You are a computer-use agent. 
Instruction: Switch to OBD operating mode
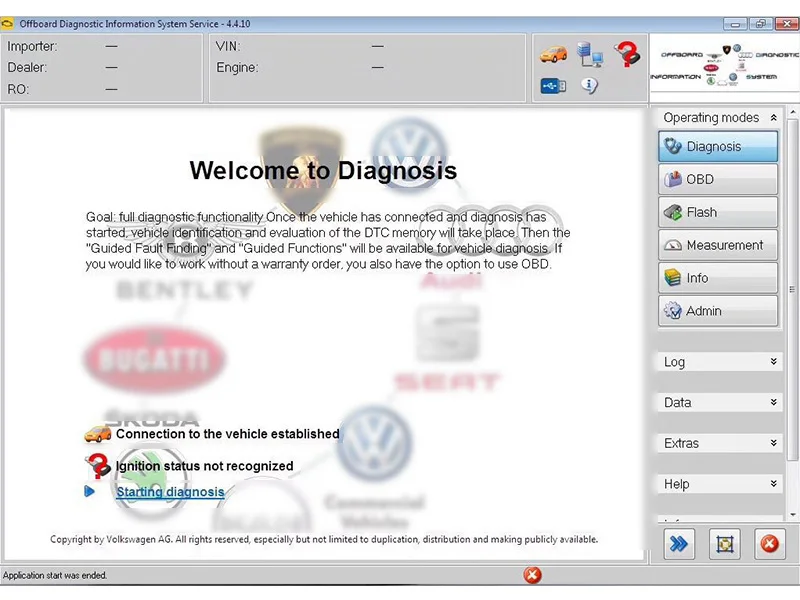[718, 179]
